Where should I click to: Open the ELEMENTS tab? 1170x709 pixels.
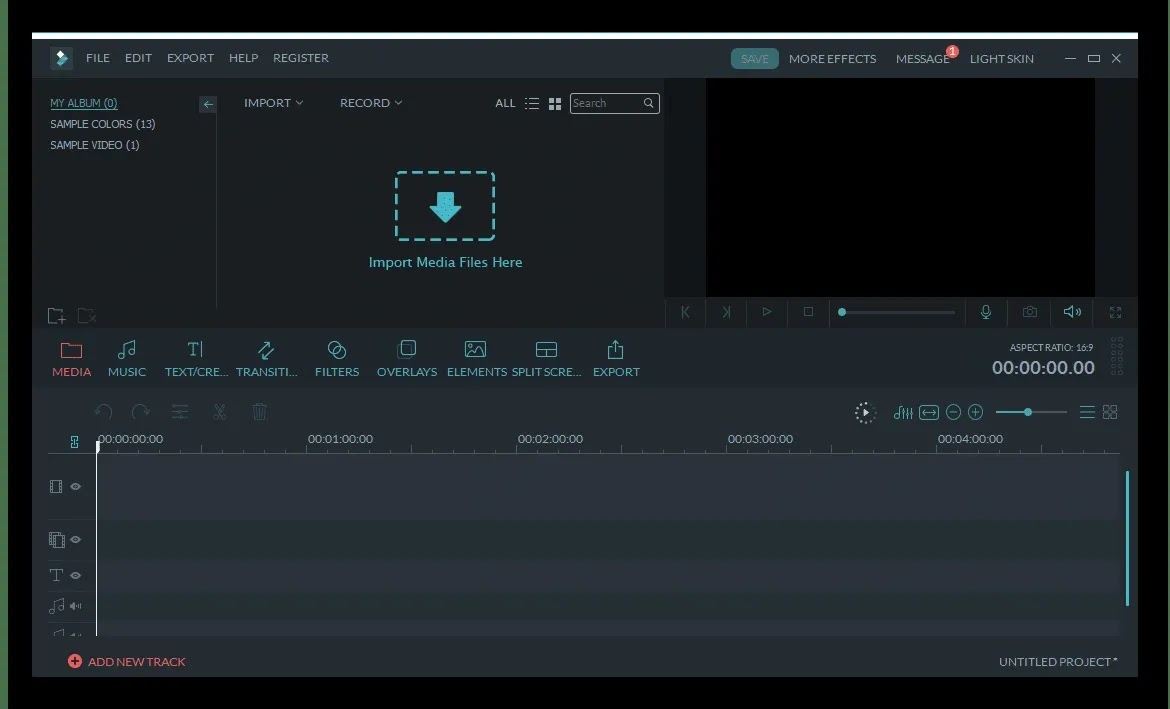476,359
